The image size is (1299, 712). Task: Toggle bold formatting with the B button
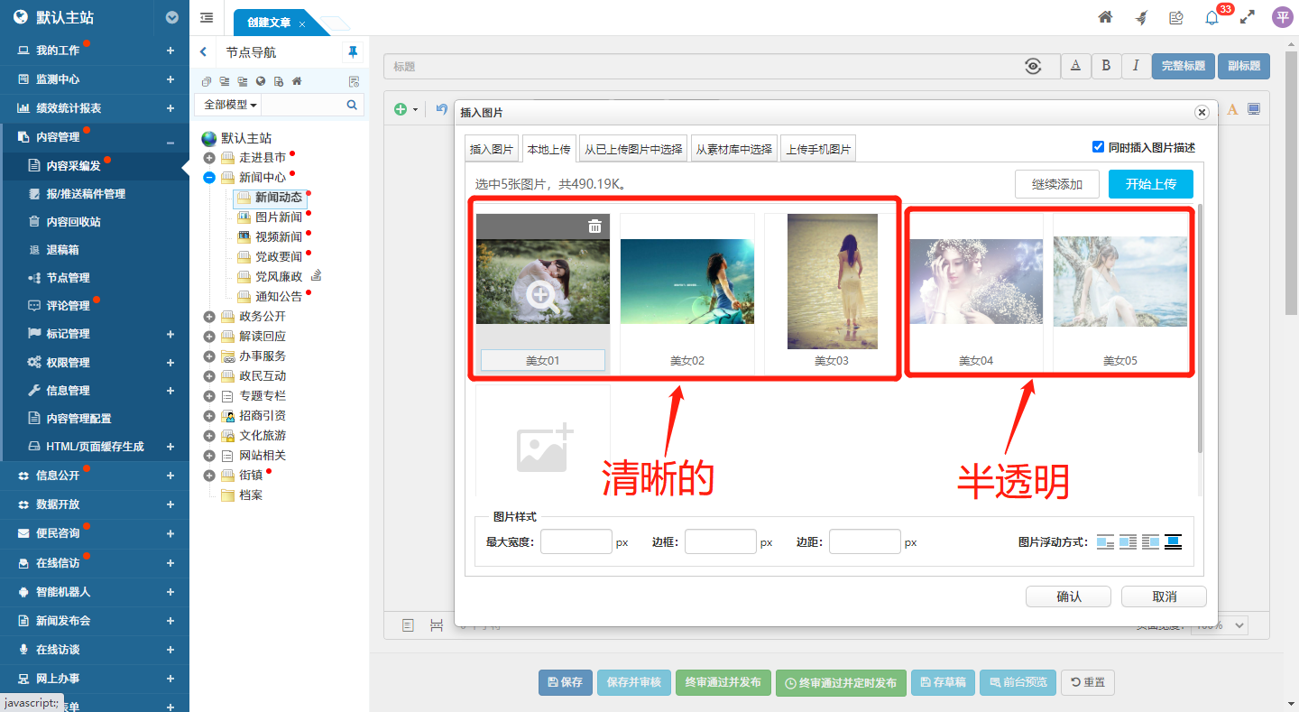coord(1106,65)
